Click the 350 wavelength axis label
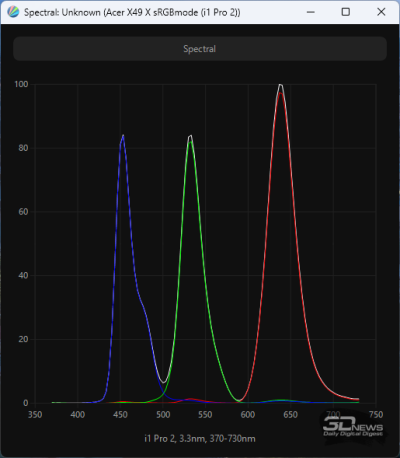This screenshot has height=458, width=400. tap(35, 415)
